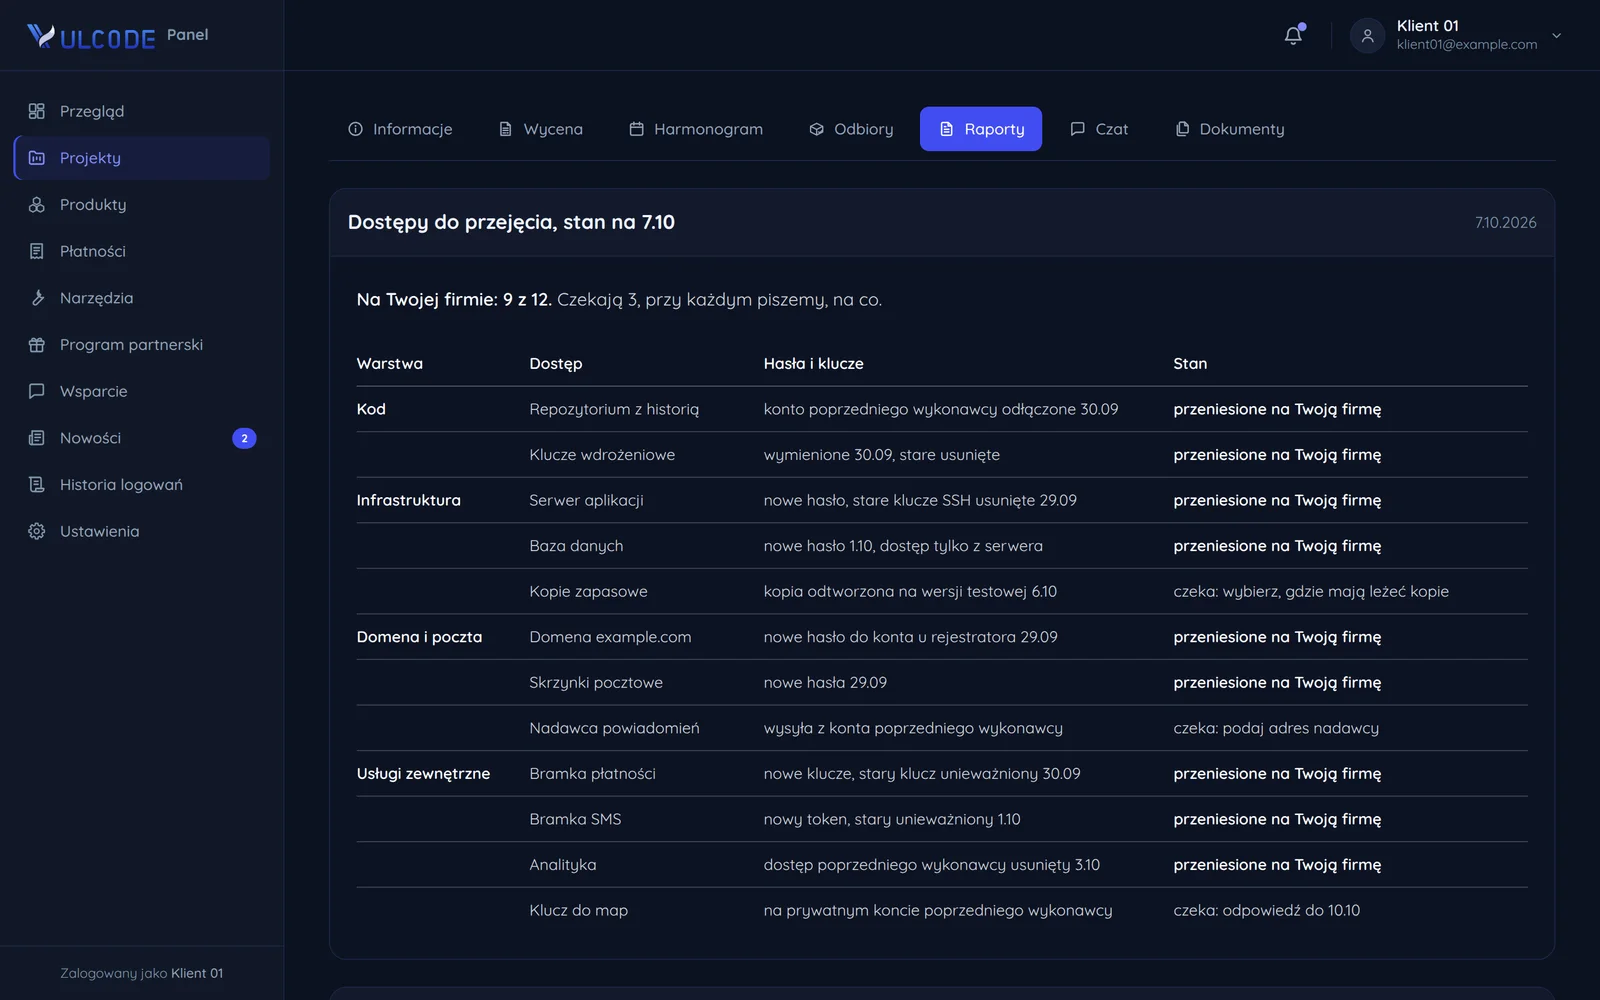
Task: Click the user avatar icon
Action: pyautogui.click(x=1367, y=36)
